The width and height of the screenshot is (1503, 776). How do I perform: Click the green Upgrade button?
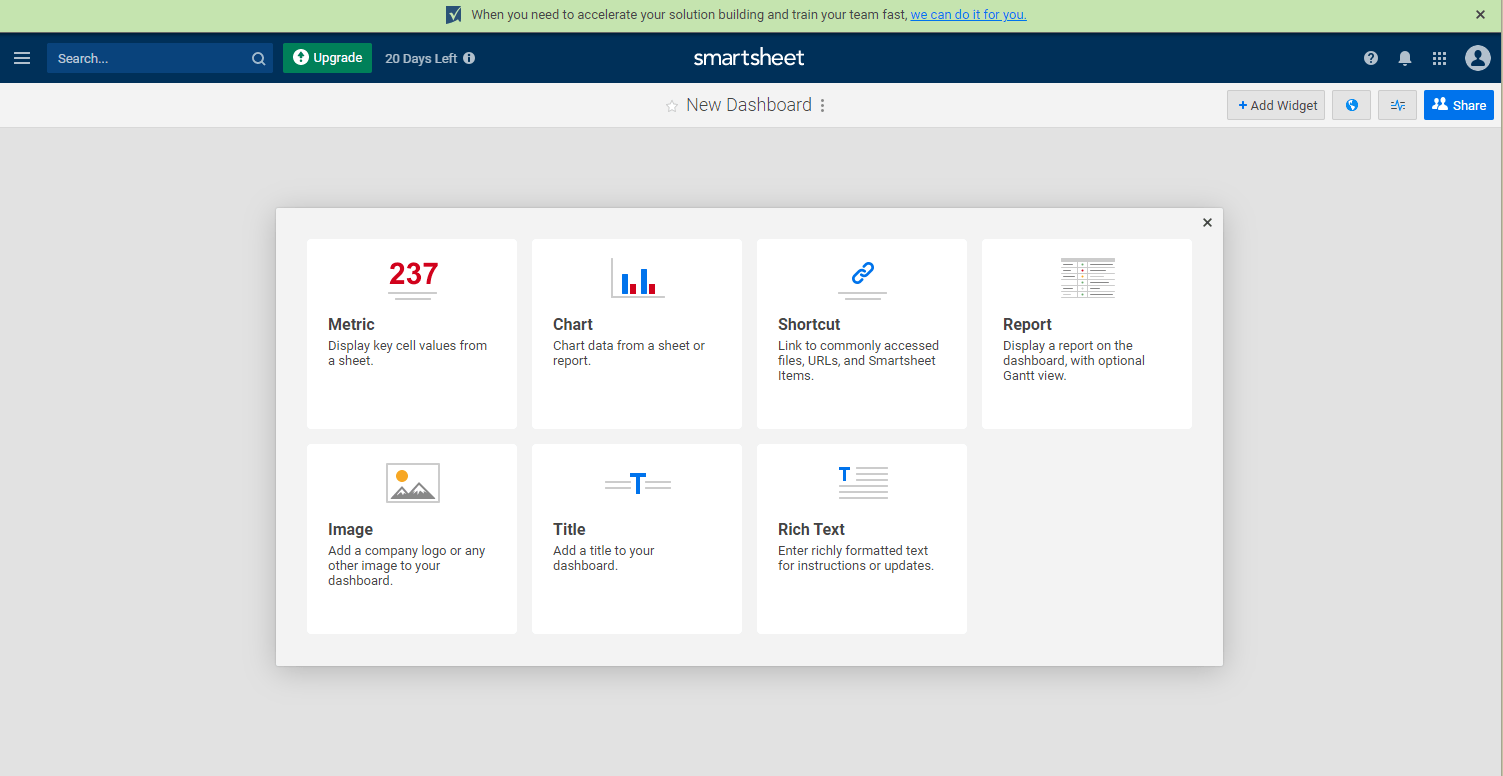(x=327, y=58)
